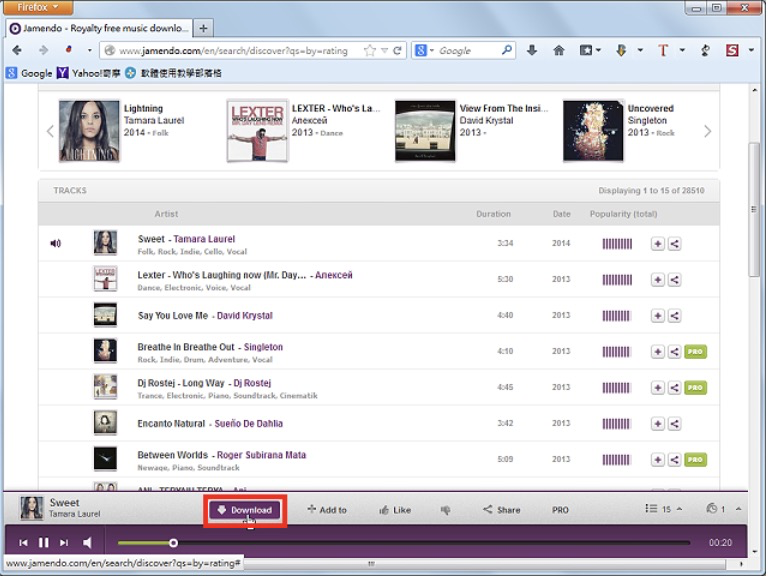Open the Firefox menu button

point(38,7)
